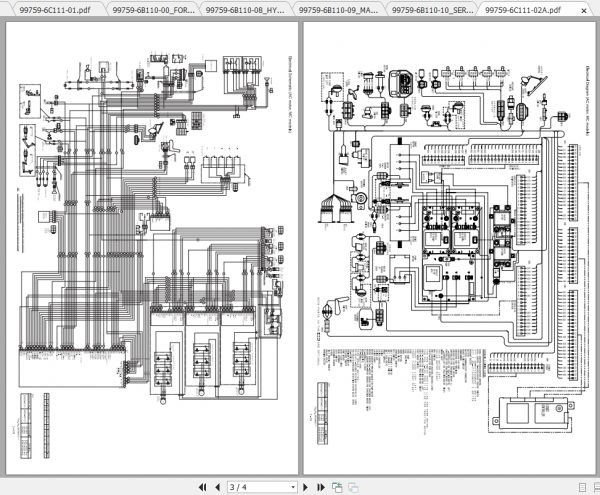Switch to single page layout view
This screenshot has width=600, height=495.
point(582,487)
